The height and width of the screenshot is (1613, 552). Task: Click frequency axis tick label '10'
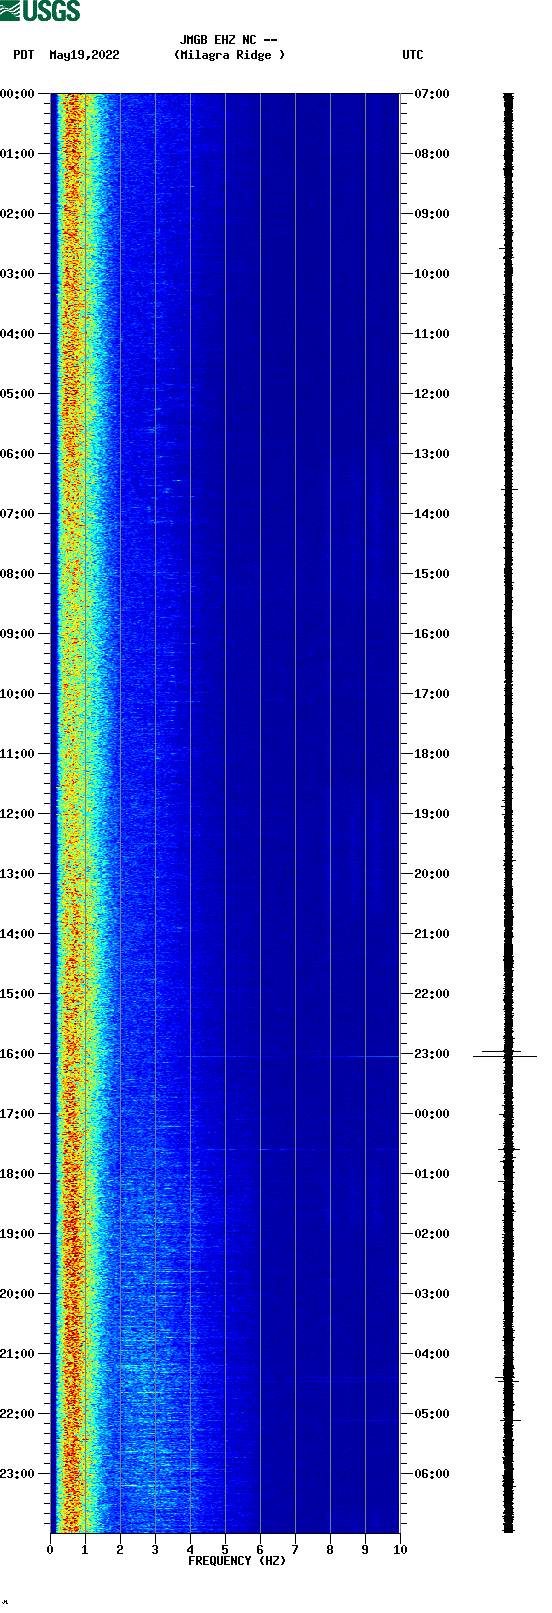click(400, 1550)
